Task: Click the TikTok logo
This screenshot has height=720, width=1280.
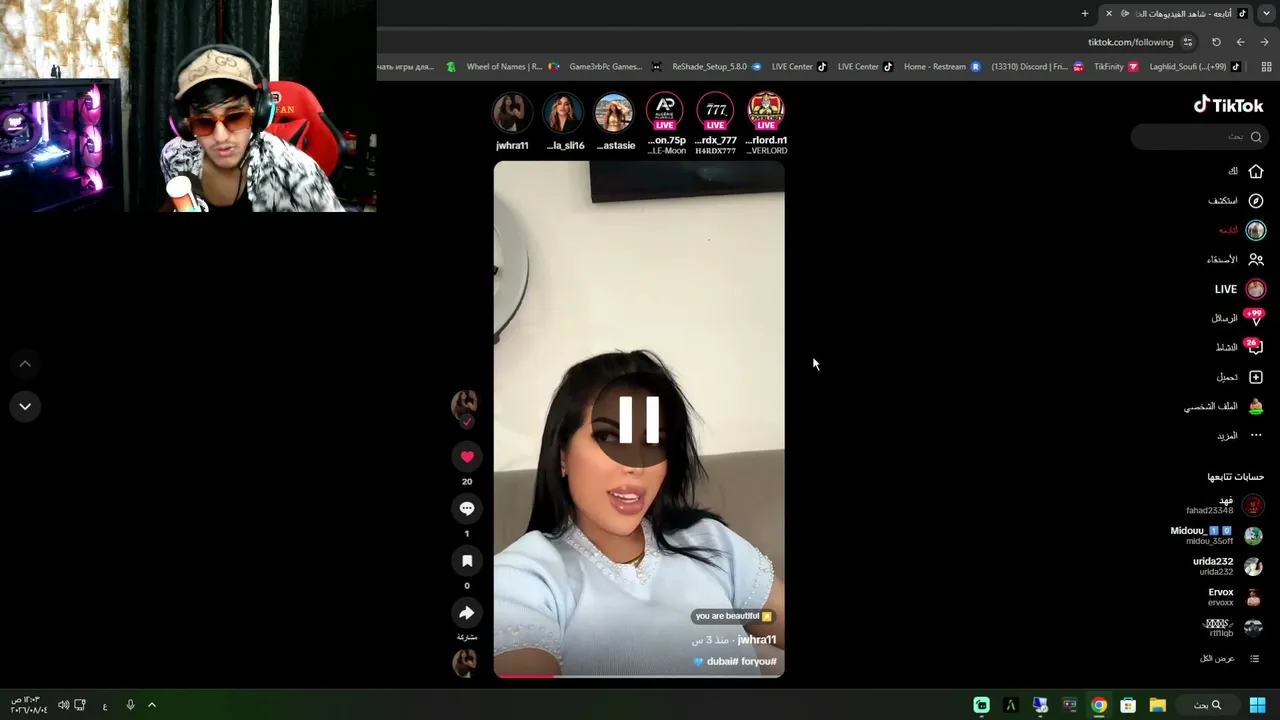Action: pos(1228,105)
